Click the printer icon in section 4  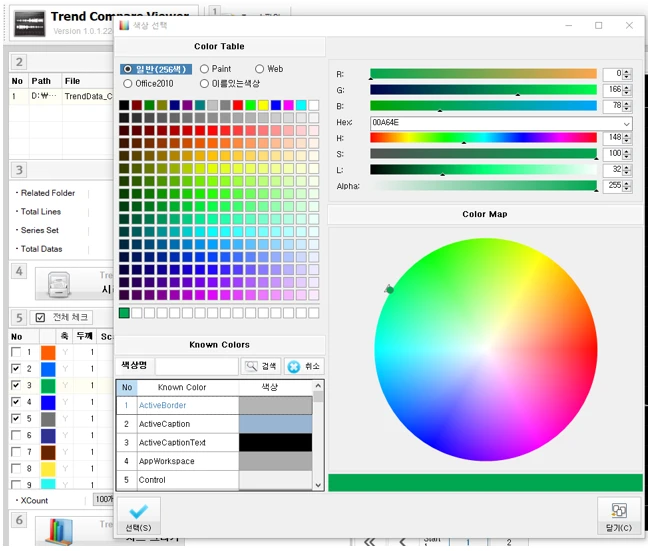click(x=59, y=285)
